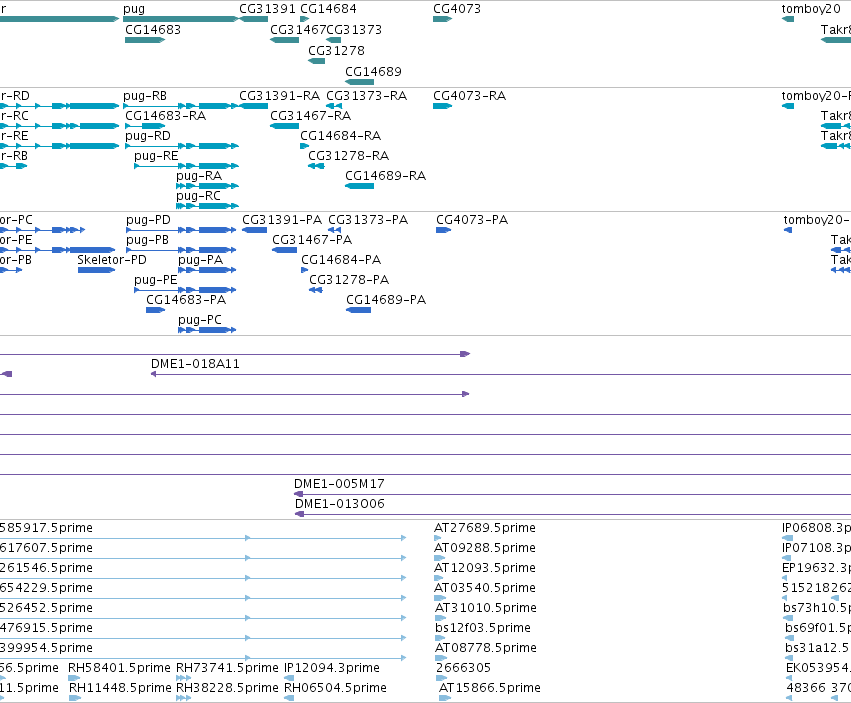Select the CG4073-RA transcript label
The width and height of the screenshot is (851, 703).
click(469, 96)
